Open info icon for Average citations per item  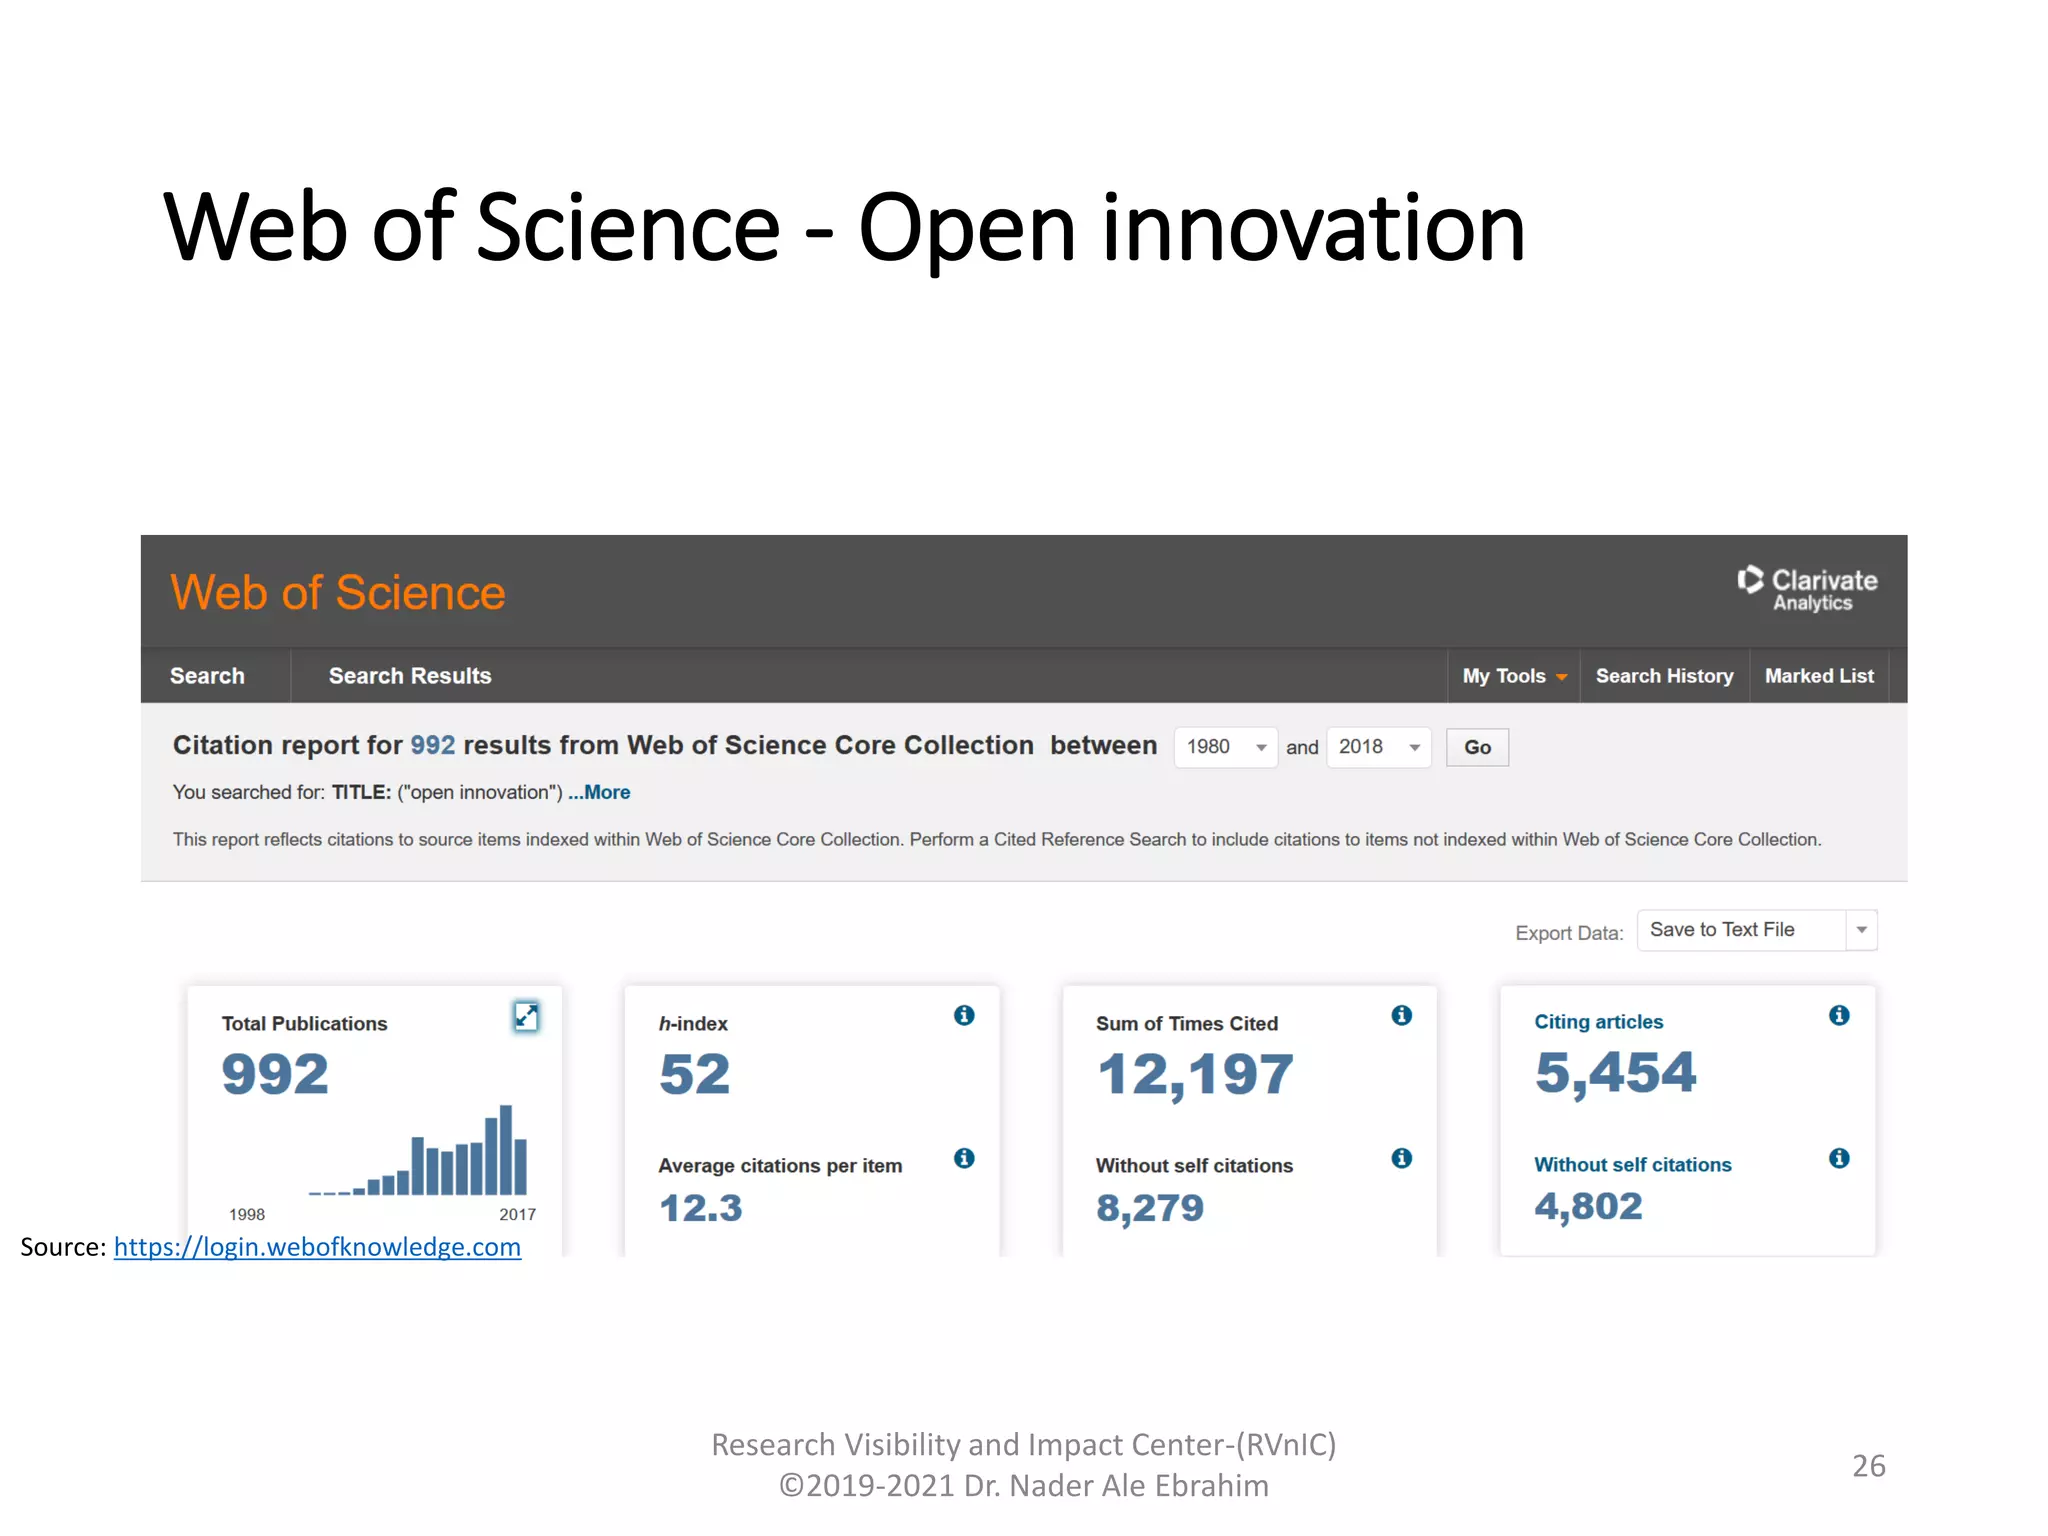coord(964,1158)
